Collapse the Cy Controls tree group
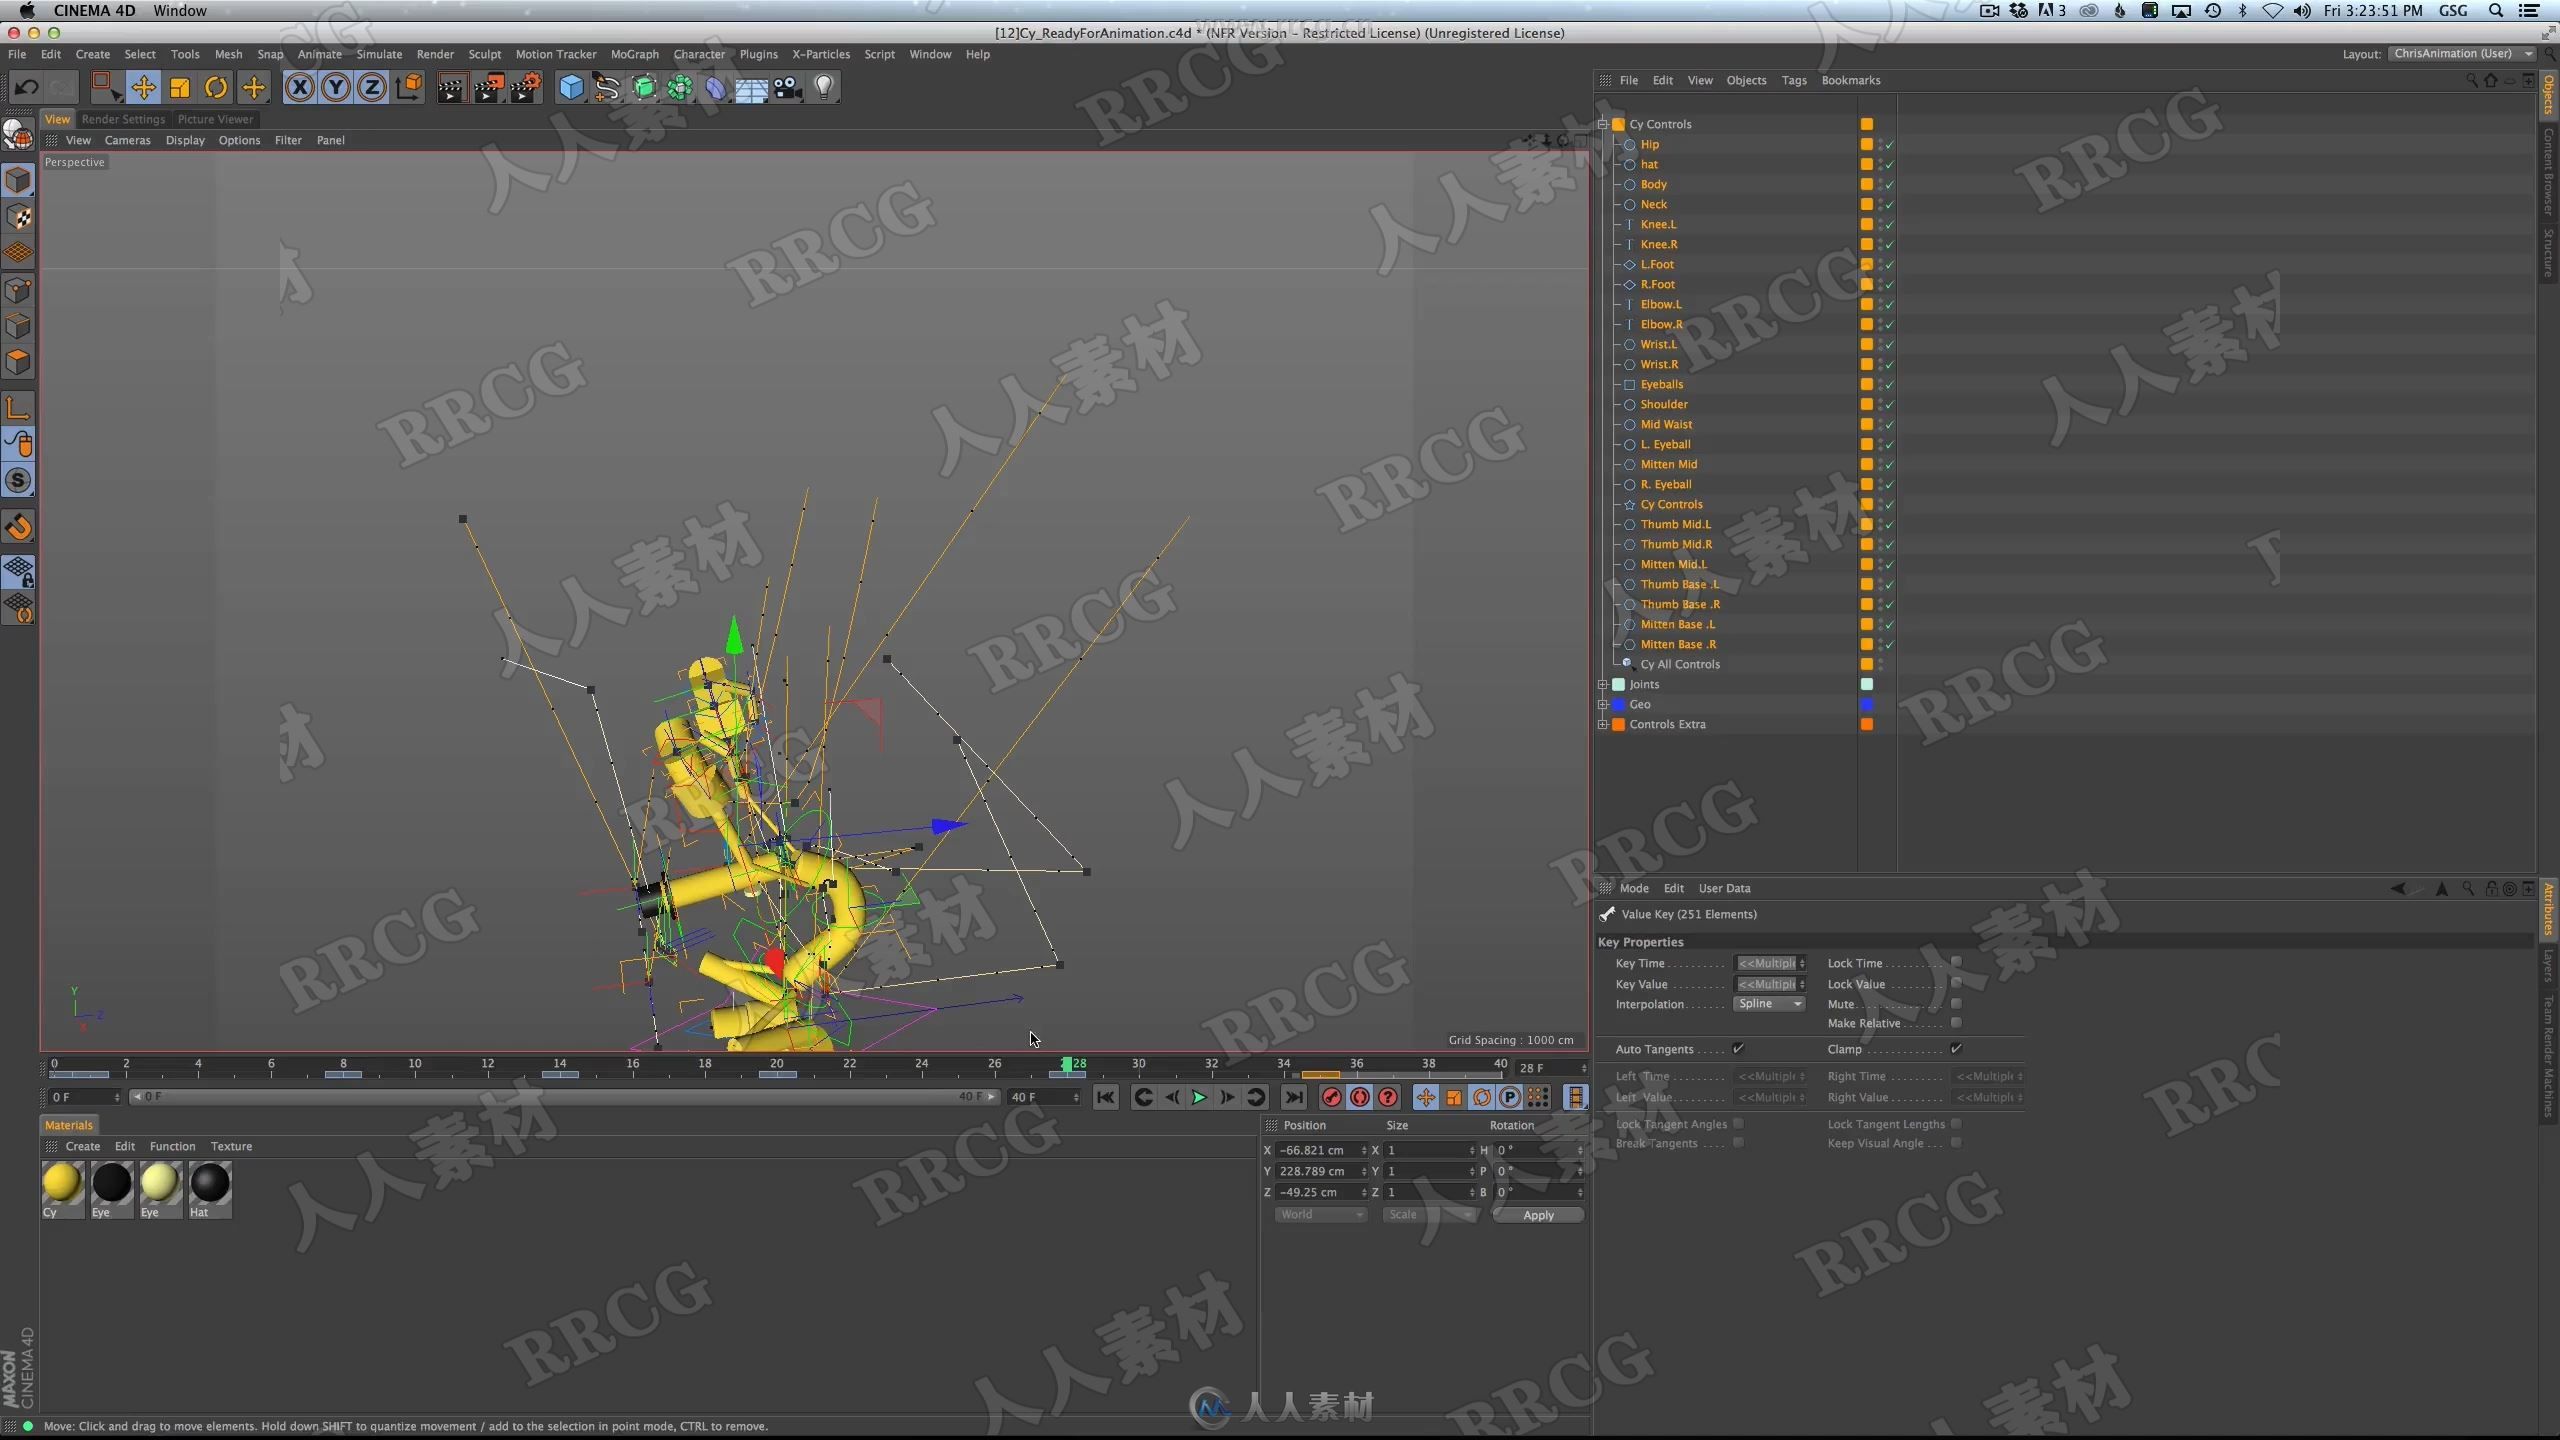Image resolution: width=2560 pixels, height=1440 pixels. (x=1603, y=124)
